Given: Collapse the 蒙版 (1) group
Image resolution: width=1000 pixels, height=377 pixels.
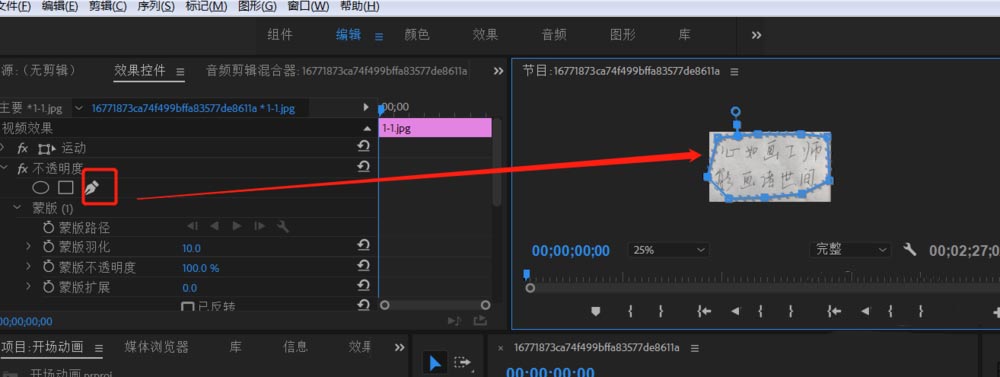Looking at the screenshot, I should [18, 207].
